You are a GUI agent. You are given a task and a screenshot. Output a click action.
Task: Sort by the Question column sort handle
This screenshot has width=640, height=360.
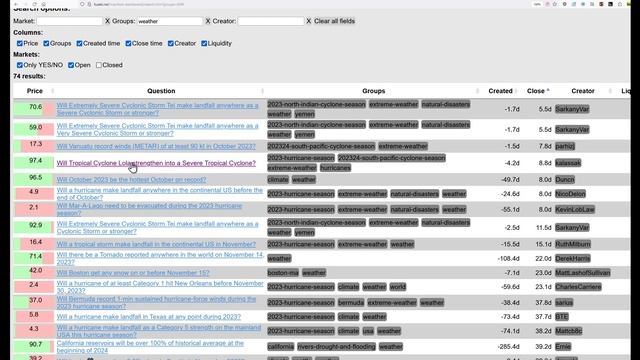coord(262,91)
